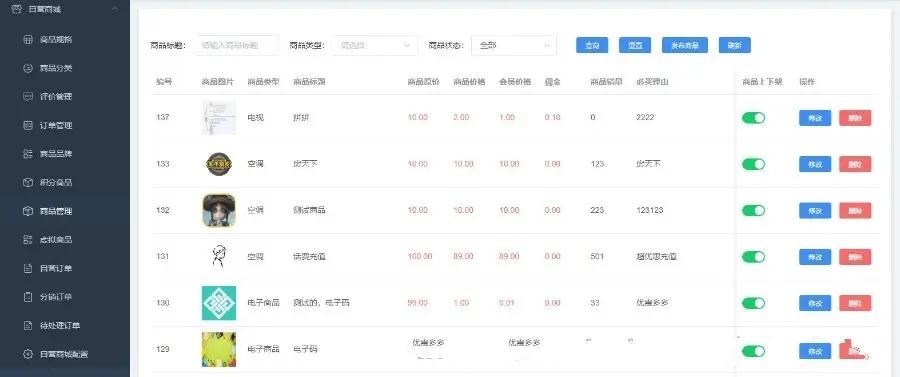Click the 商品上下架 column header
Viewport: 900px width, 377px height.
762,82
